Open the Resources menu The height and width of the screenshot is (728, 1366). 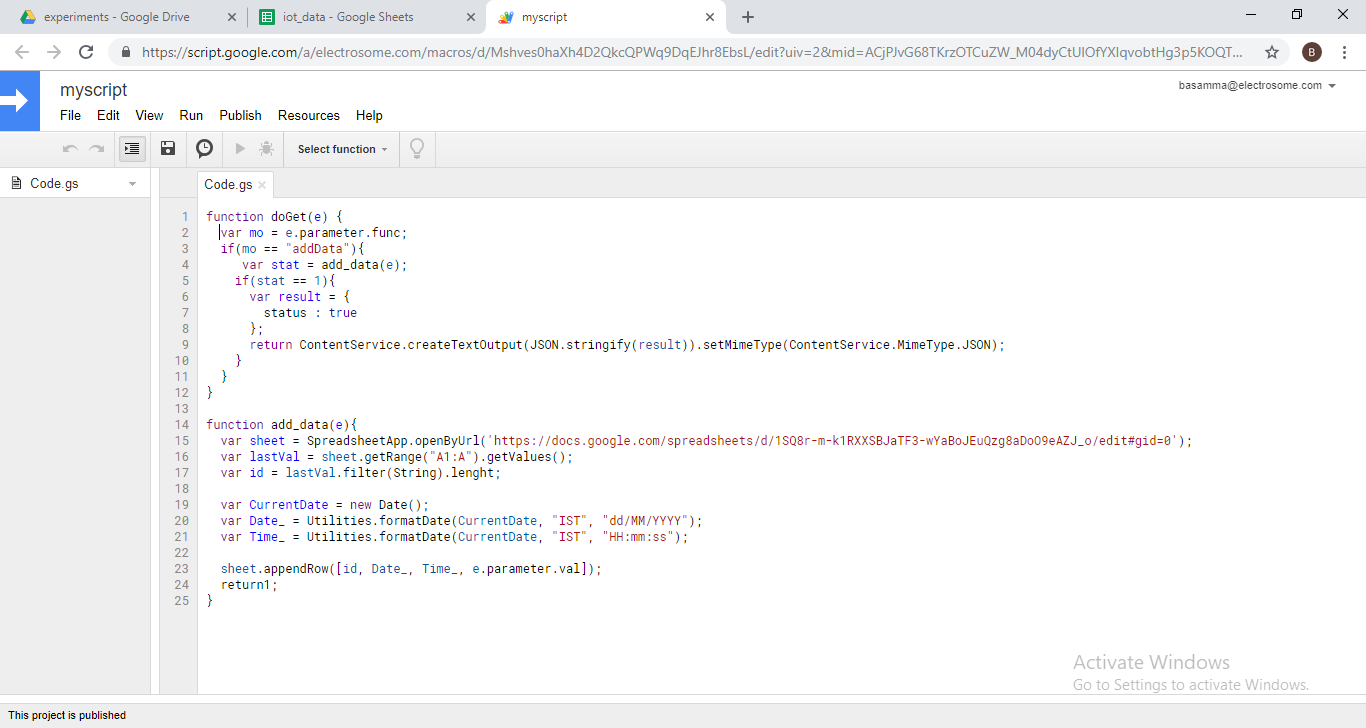pyautogui.click(x=308, y=115)
